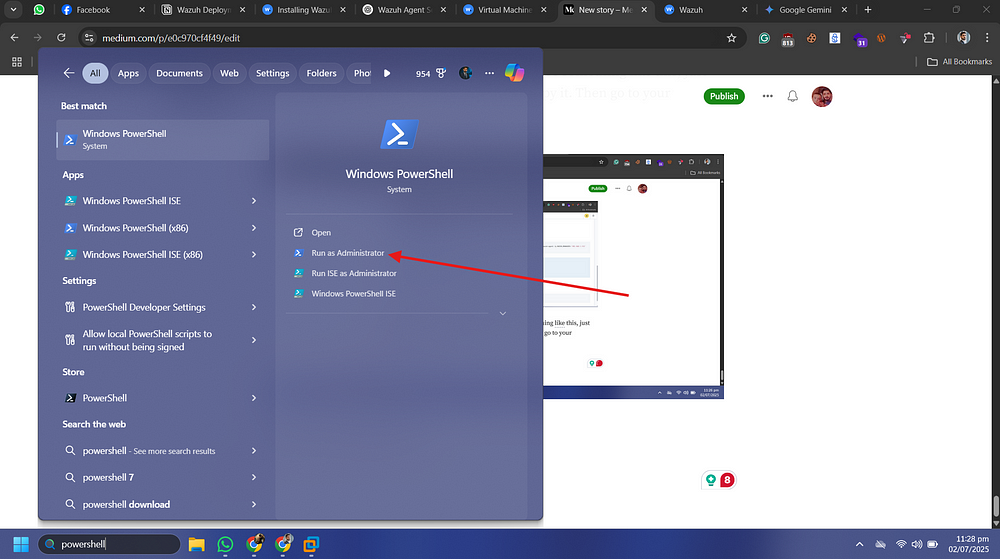The width and height of the screenshot is (1000, 559).
Task: Open Windows Start button
Action: click(x=21, y=544)
